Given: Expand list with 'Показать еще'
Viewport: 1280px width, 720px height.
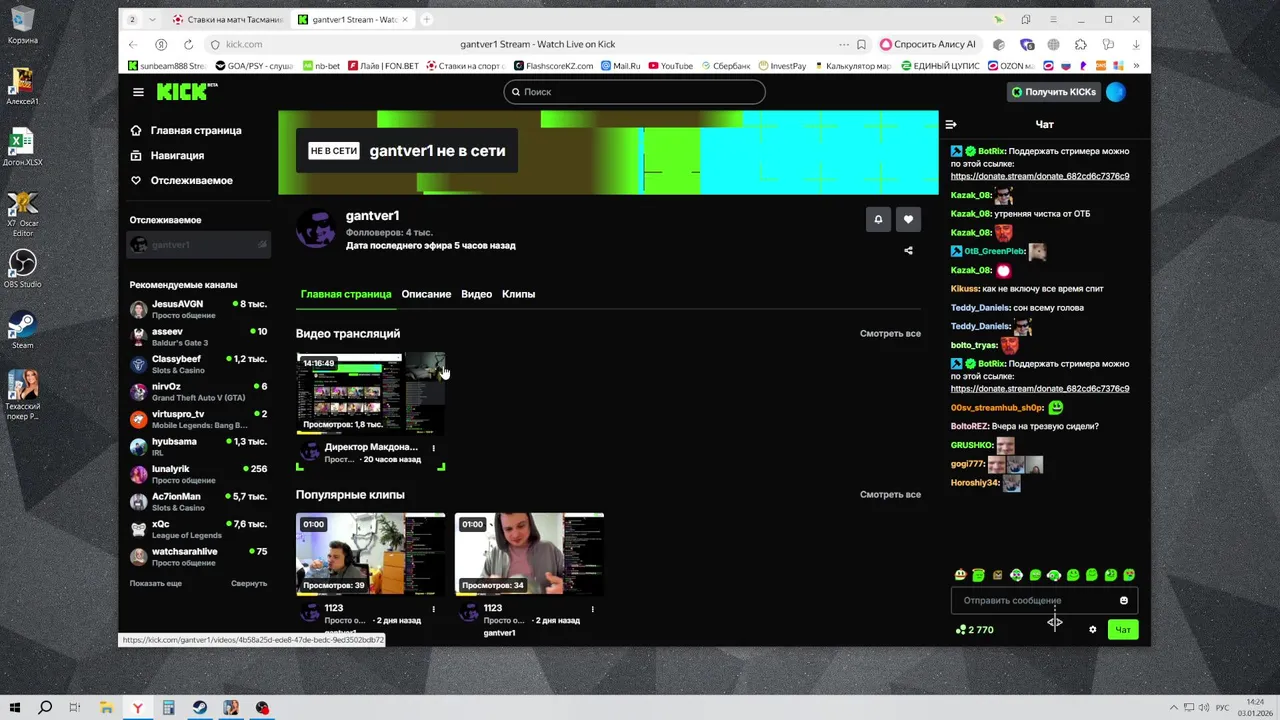Looking at the screenshot, I should click(155, 583).
